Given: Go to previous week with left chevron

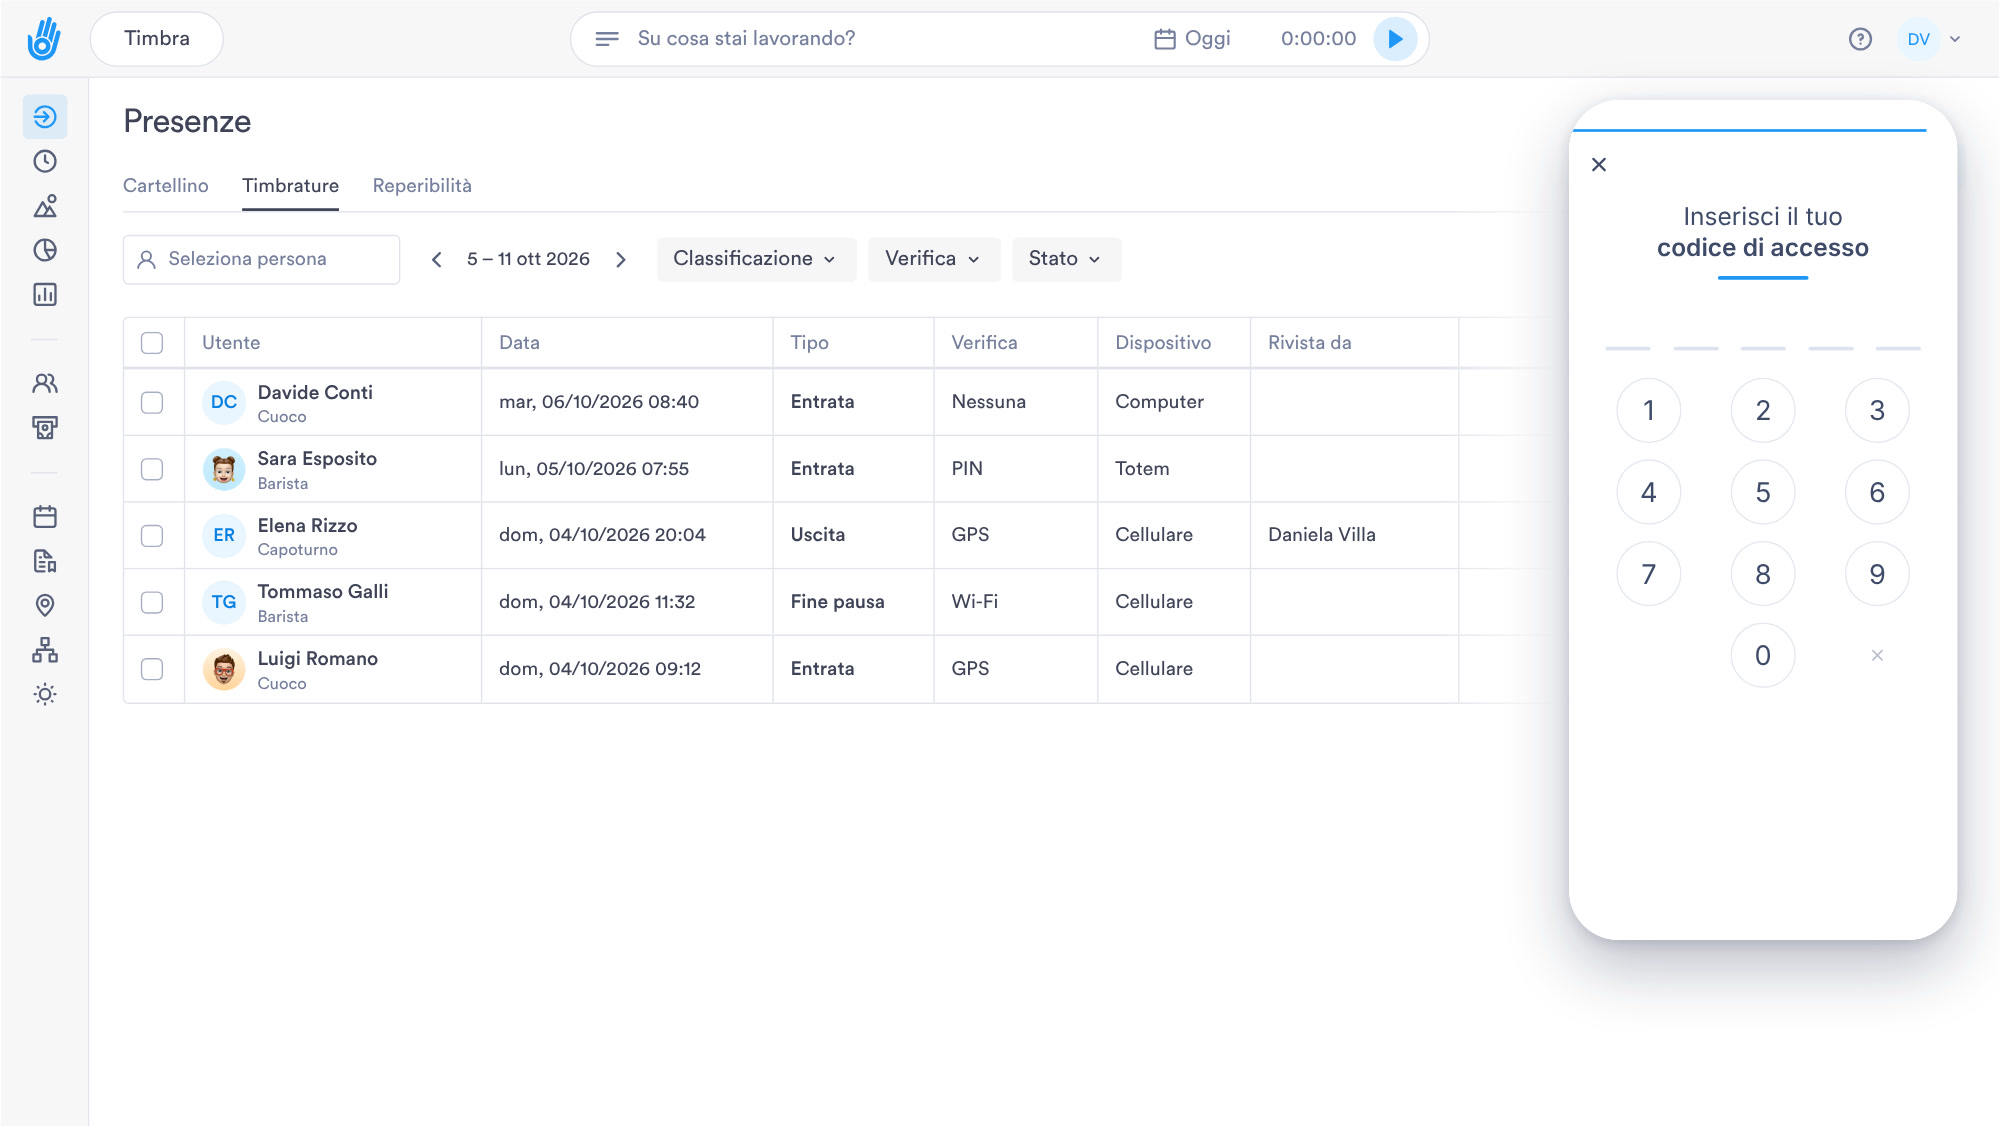Looking at the screenshot, I should [437, 260].
